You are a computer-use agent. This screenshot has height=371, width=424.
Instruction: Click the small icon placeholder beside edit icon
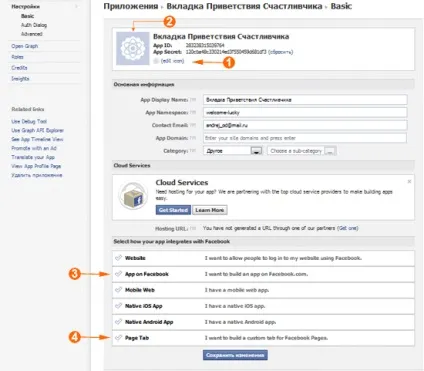coord(156,61)
